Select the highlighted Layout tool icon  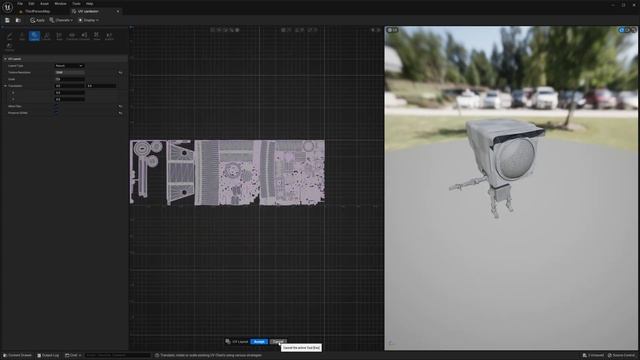(x=34, y=36)
